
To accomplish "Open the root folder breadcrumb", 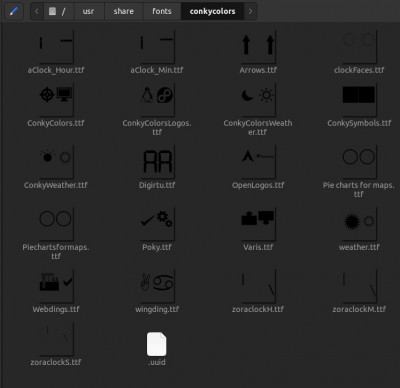I will pos(58,11).
